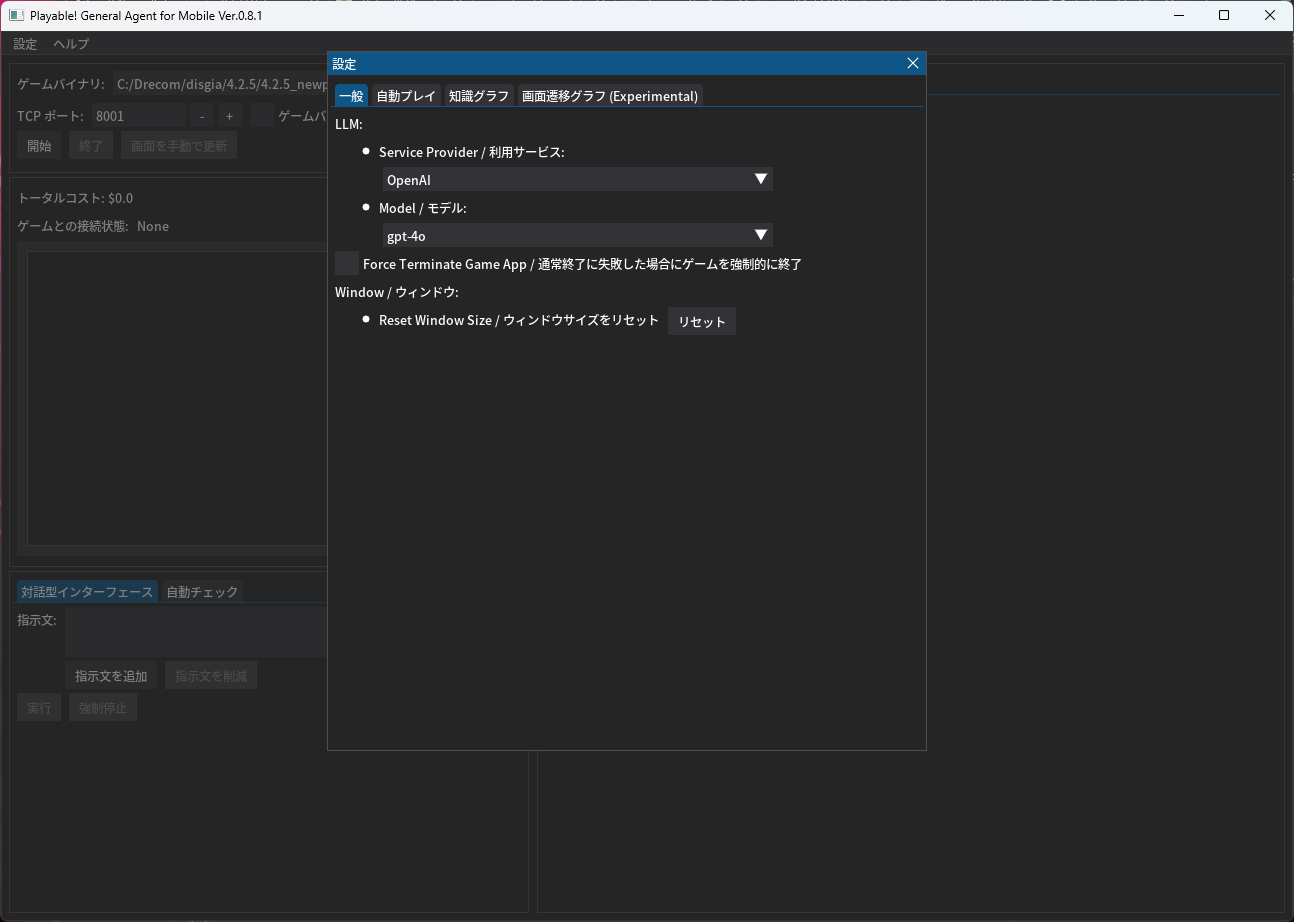
Task: Select the 一般 settings tab
Action: 351,96
